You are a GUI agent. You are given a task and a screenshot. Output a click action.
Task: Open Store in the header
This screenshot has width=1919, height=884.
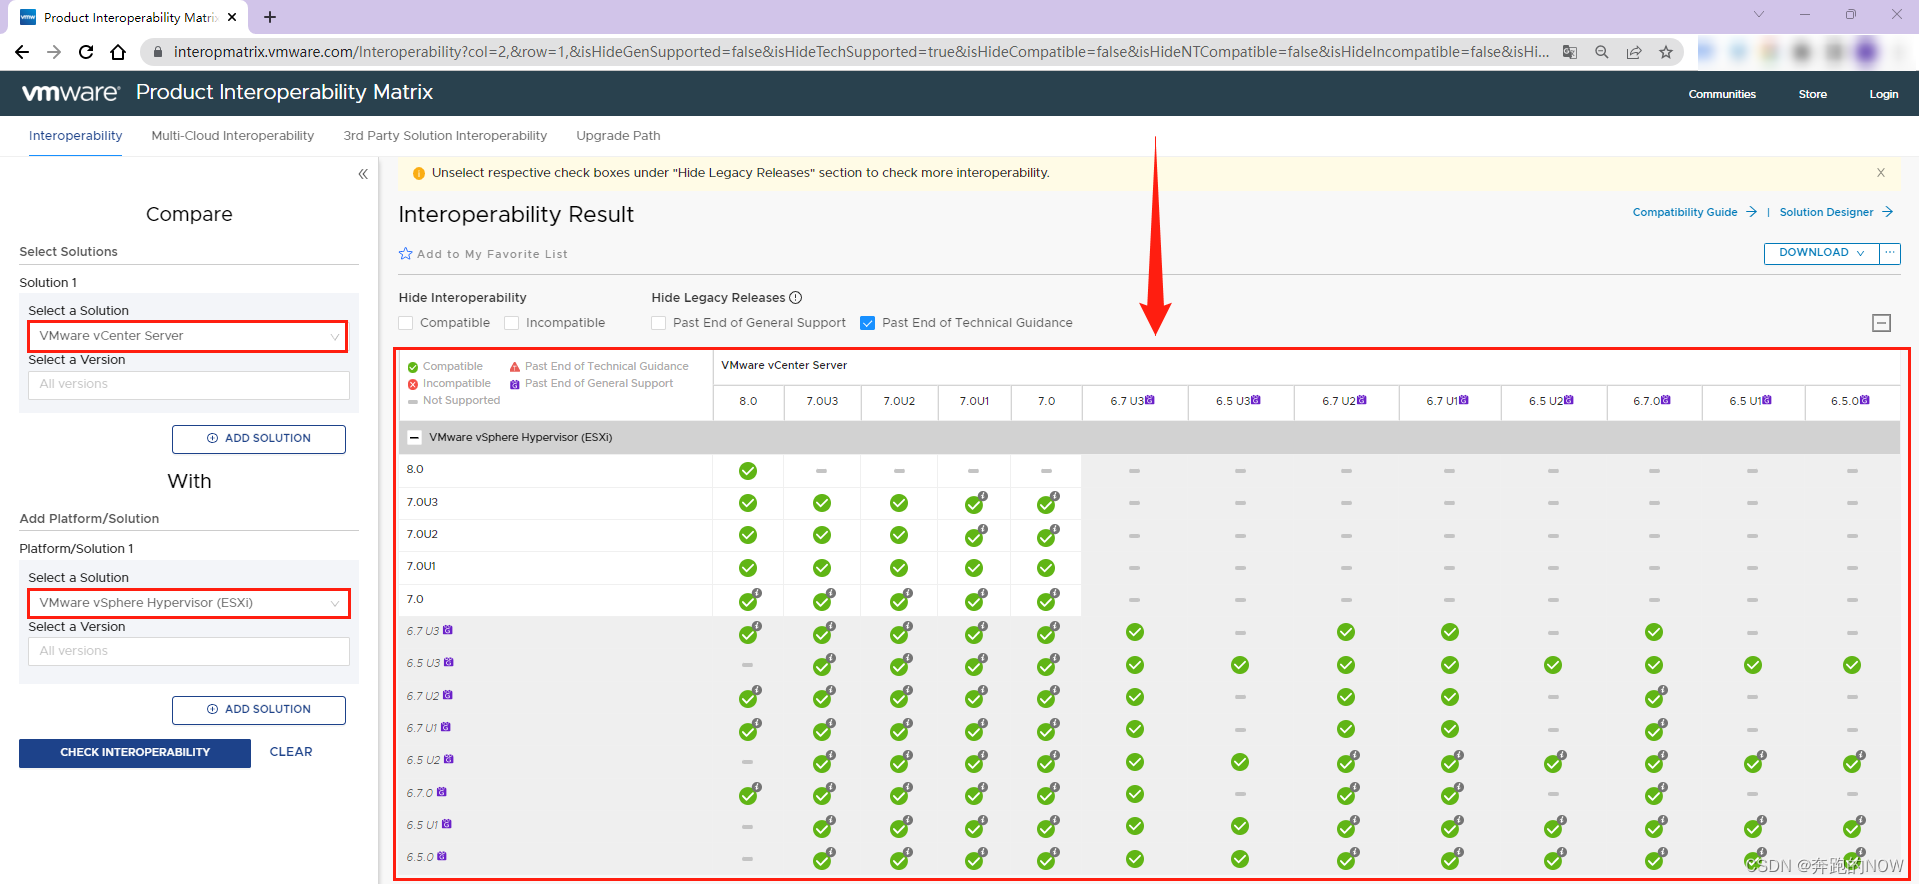point(1812,94)
